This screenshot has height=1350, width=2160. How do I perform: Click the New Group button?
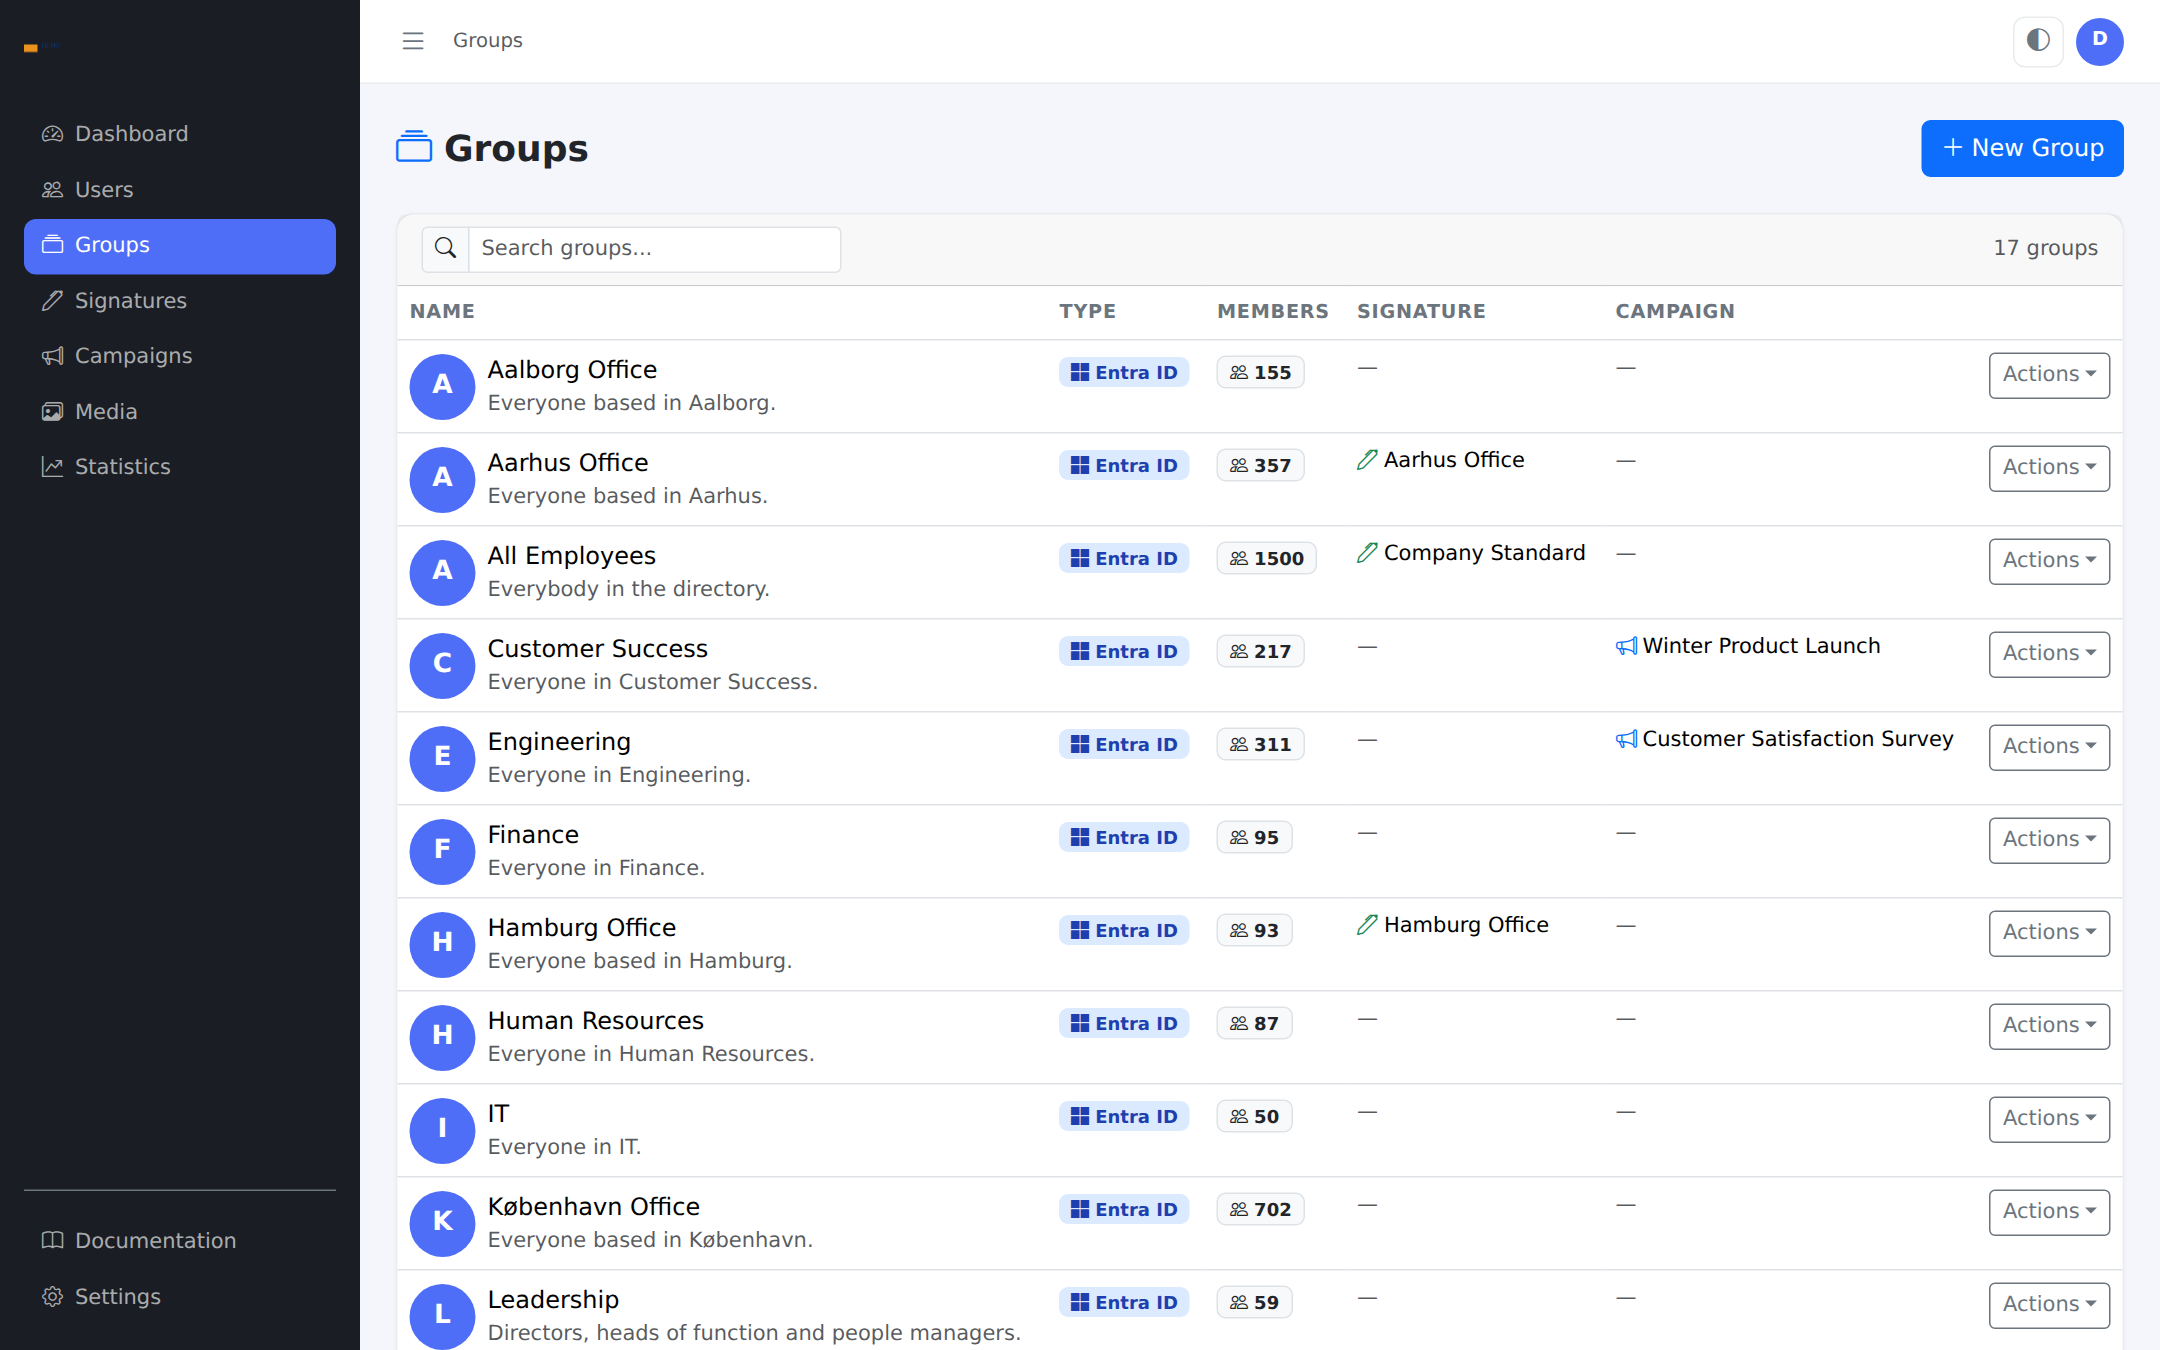(x=2022, y=148)
